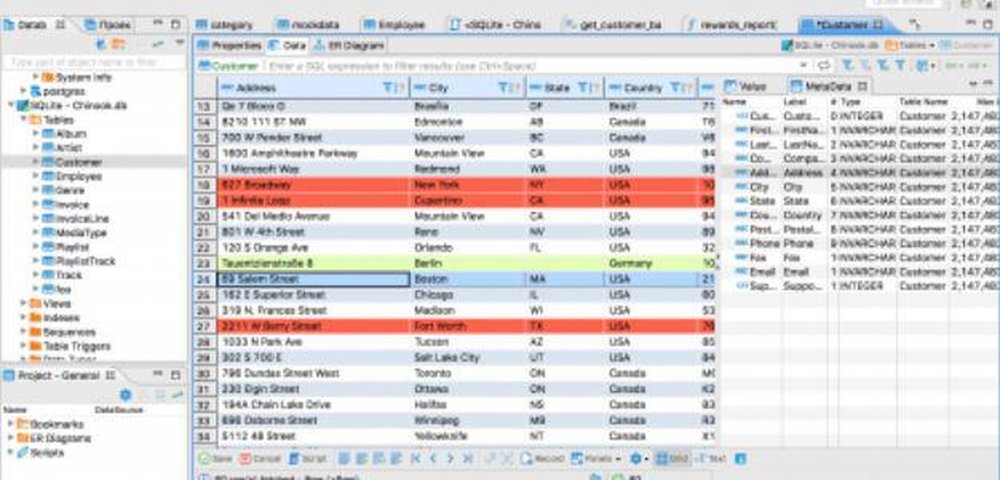Select the Address row in MetaData panel
This screenshot has width=1000, height=480.
pyautogui.click(x=860, y=172)
